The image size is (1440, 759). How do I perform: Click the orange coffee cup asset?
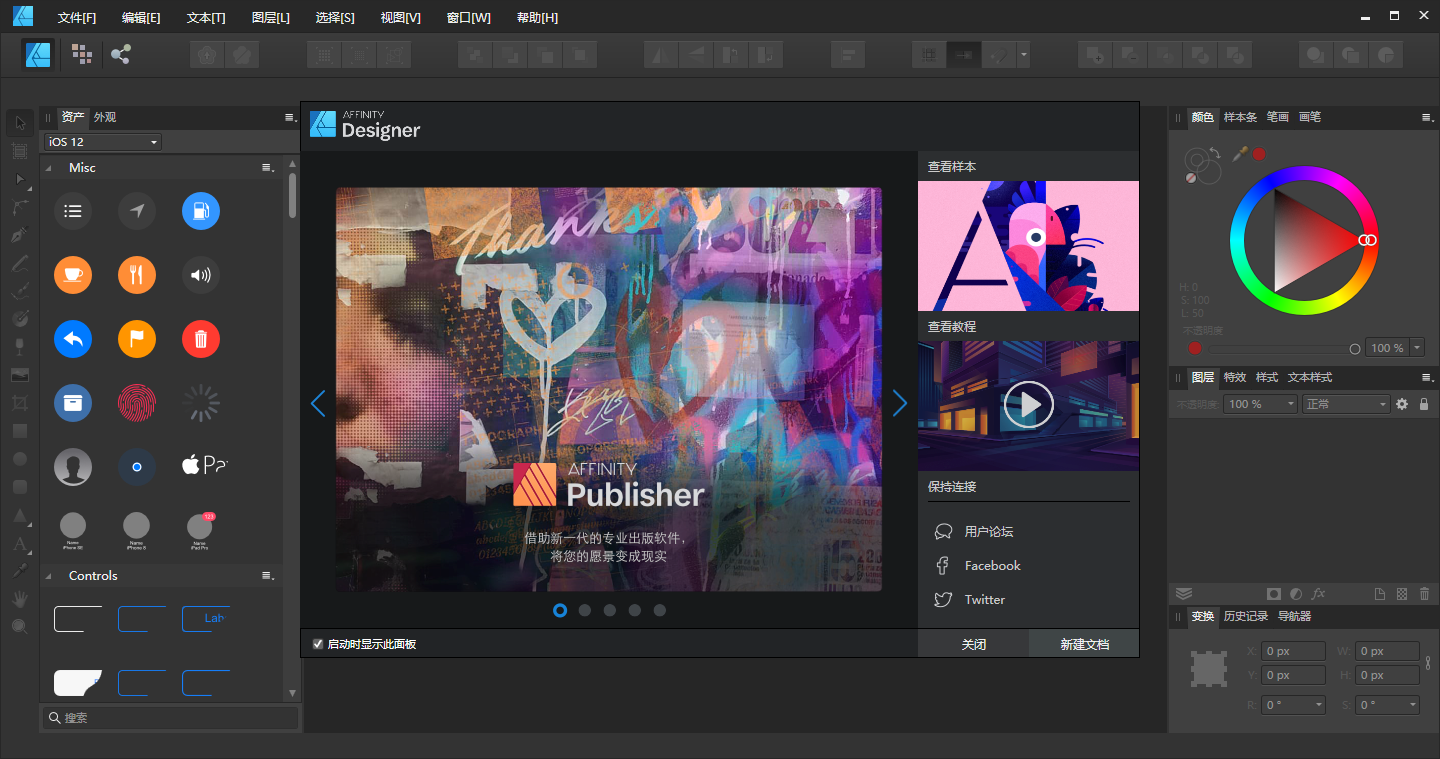pos(73,275)
